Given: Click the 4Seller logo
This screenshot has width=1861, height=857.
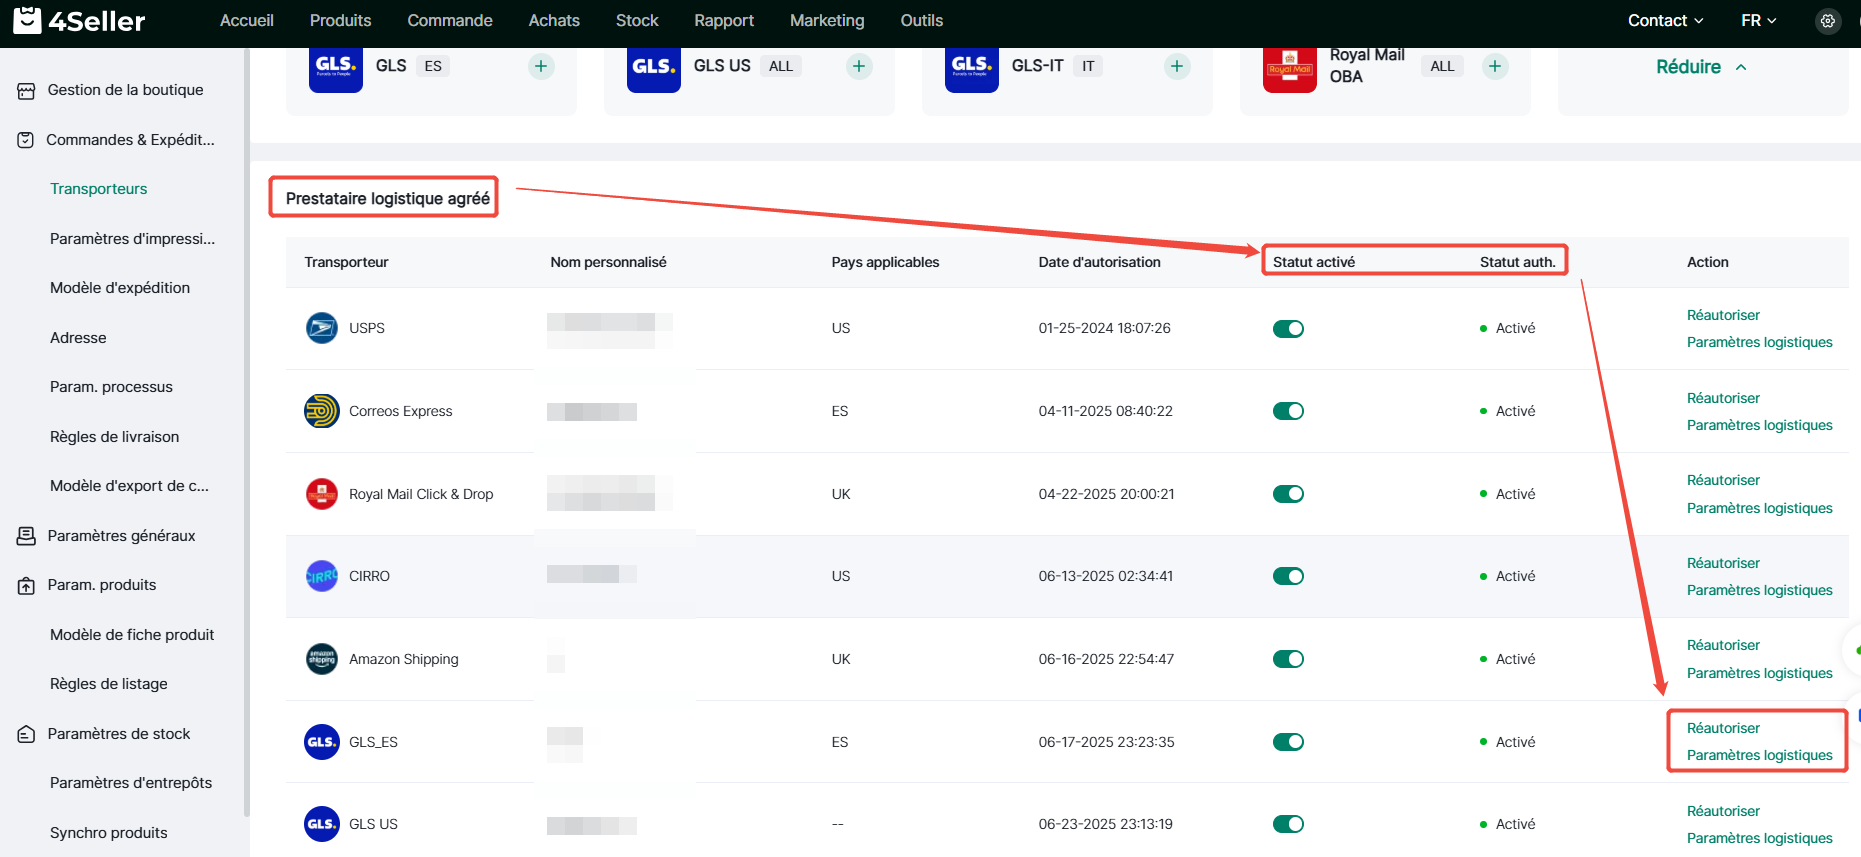Looking at the screenshot, I should click(x=79, y=20).
